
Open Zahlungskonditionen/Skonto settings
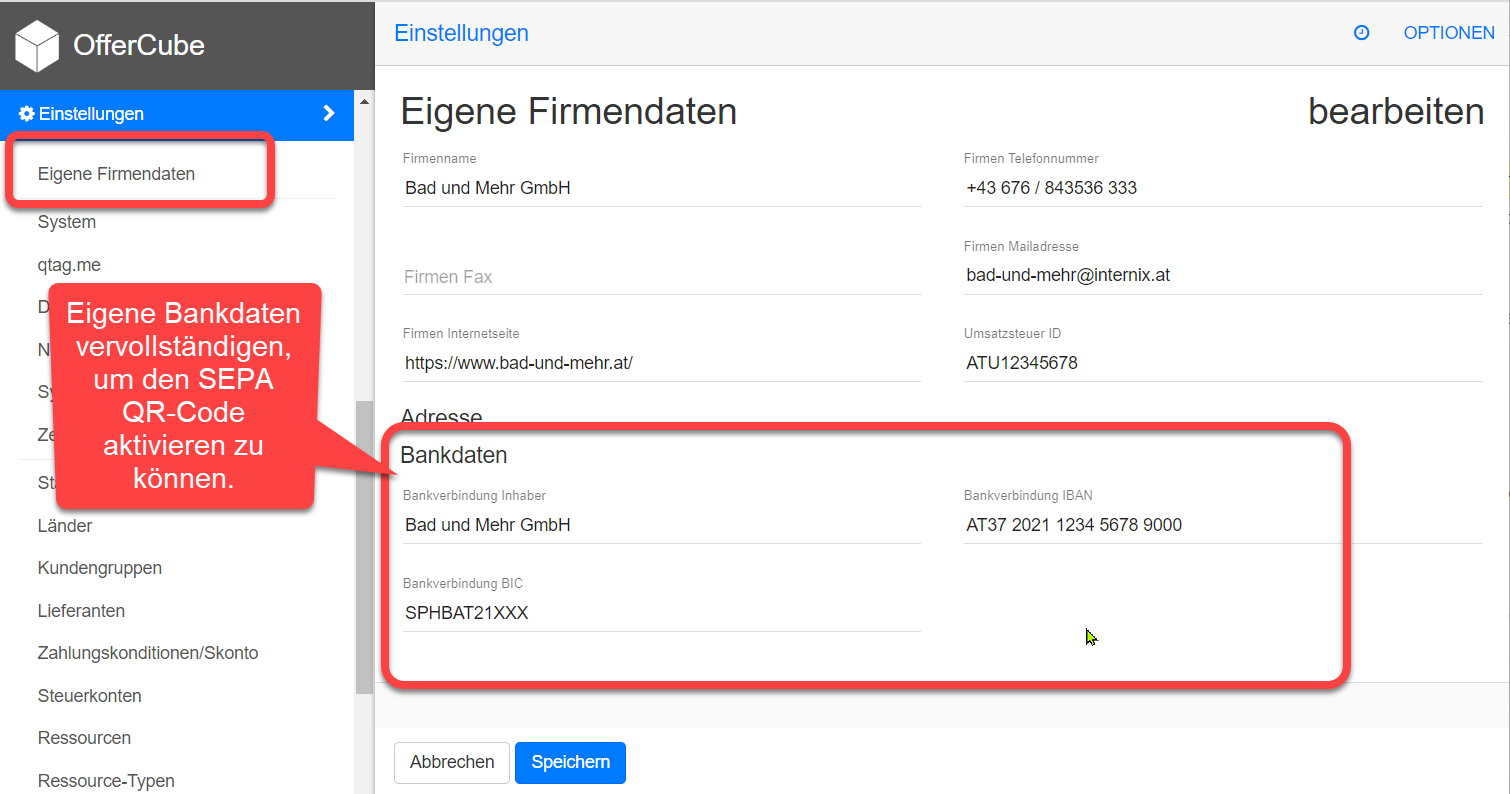(x=148, y=653)
